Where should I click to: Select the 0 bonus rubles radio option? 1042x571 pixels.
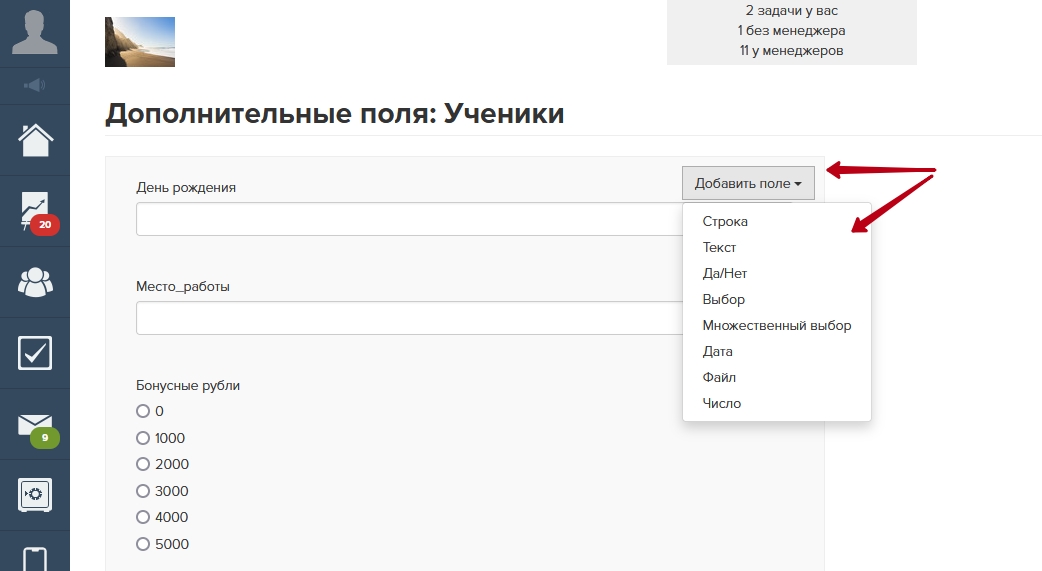(x=143, y=411)
